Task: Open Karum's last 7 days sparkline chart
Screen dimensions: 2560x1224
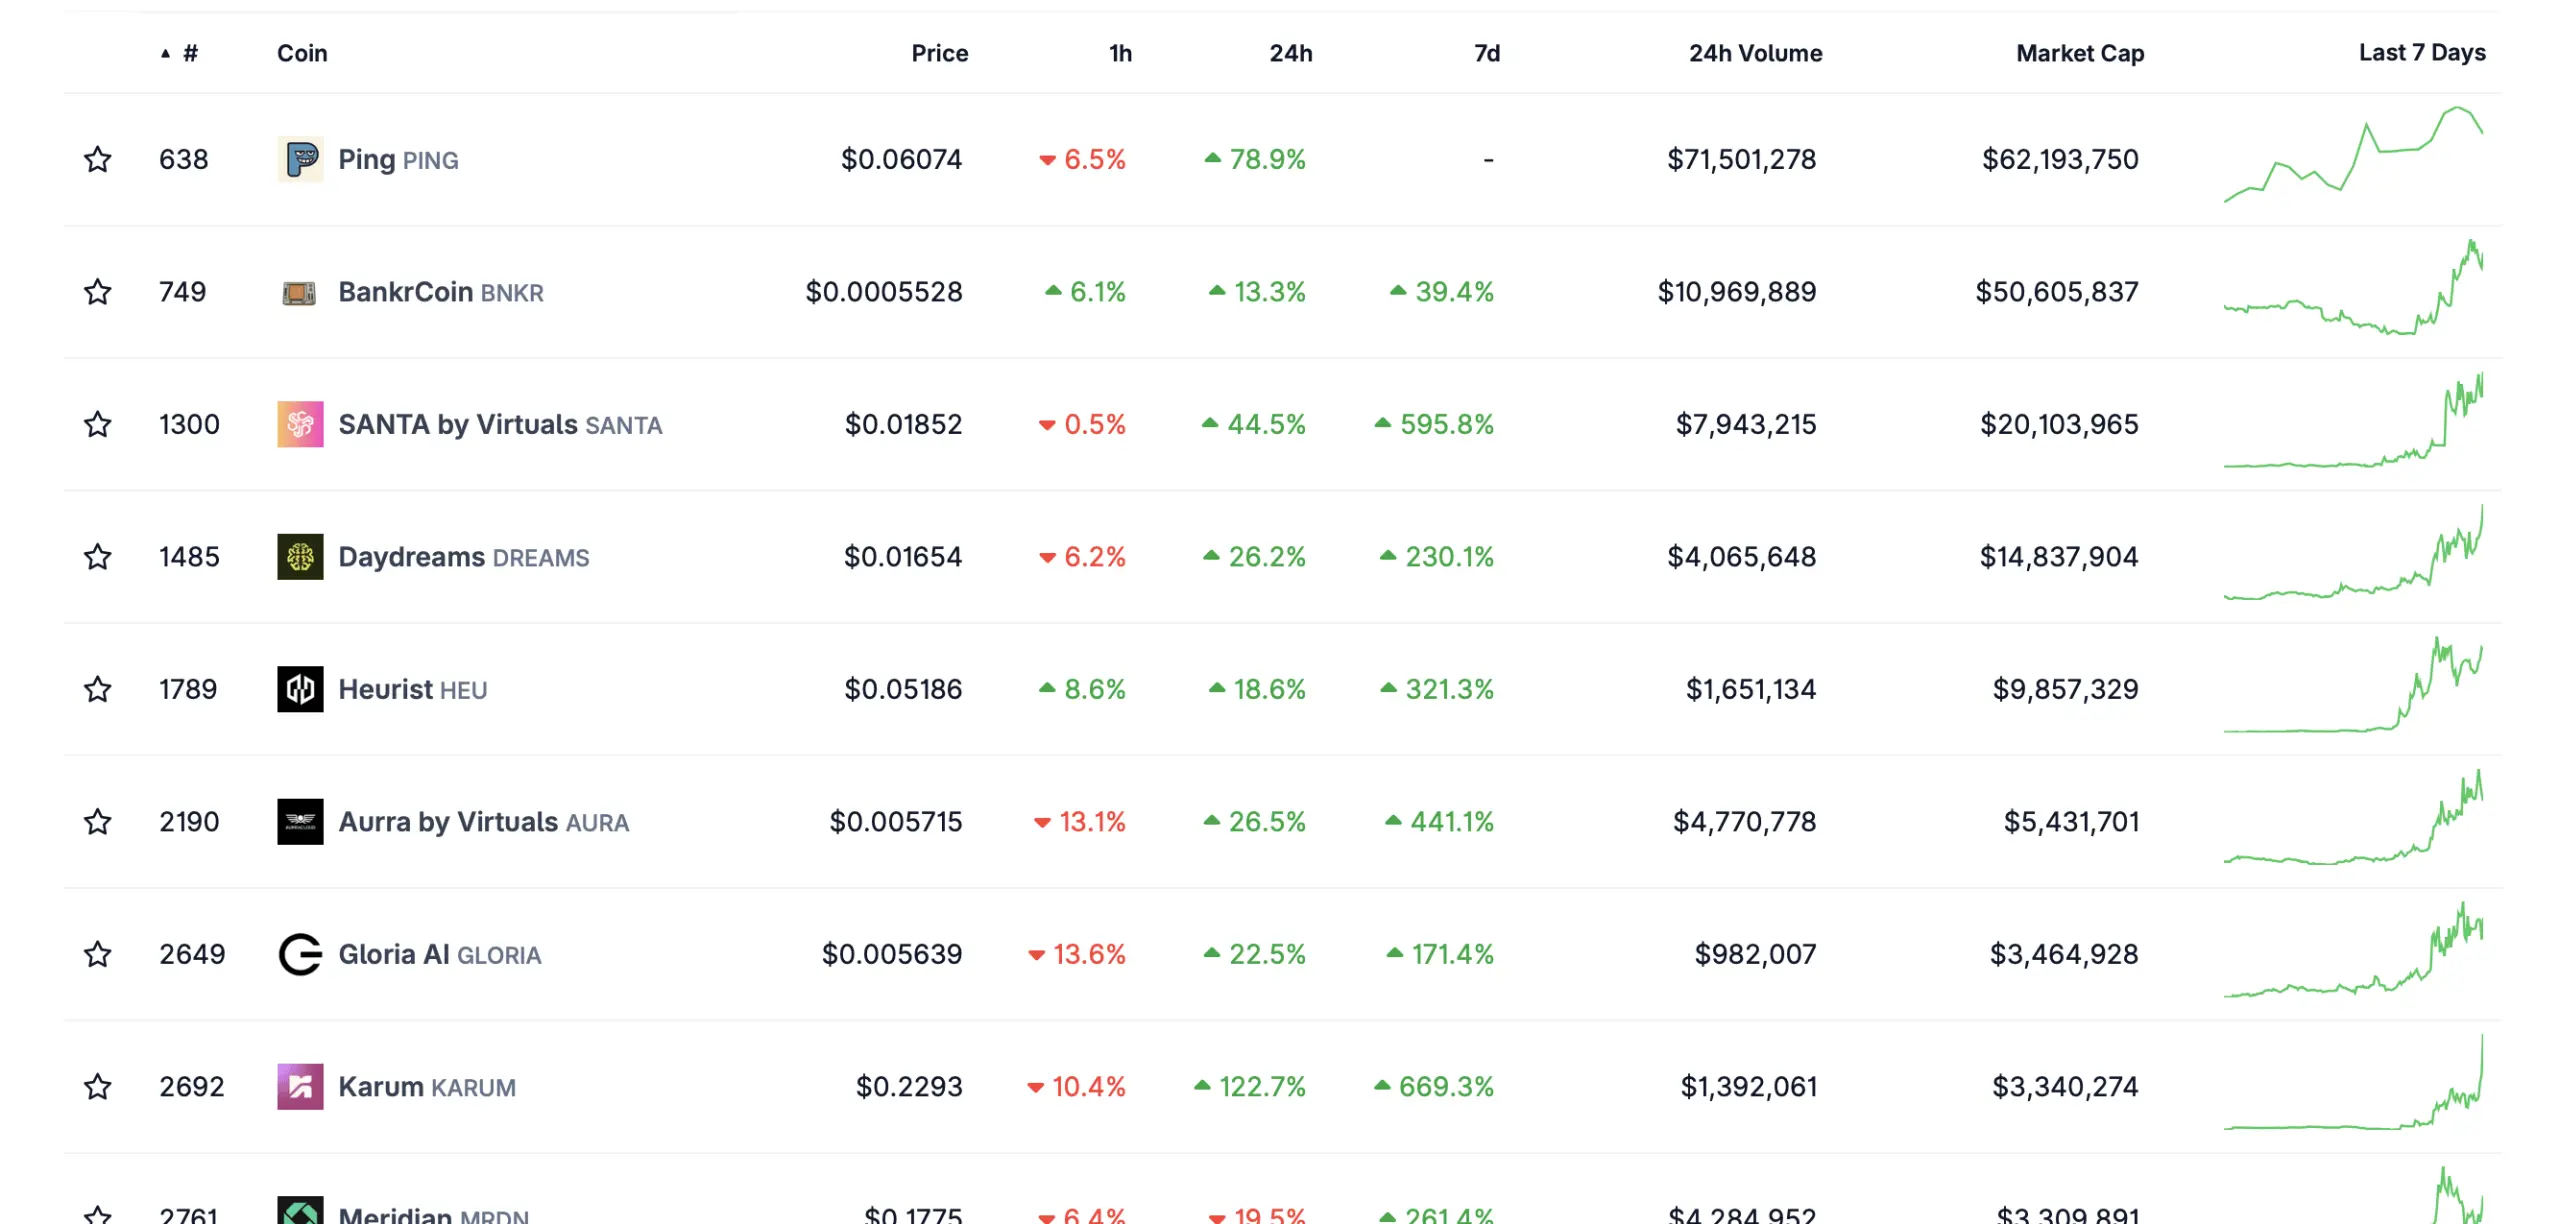Action: (x=2353, y=1084)
